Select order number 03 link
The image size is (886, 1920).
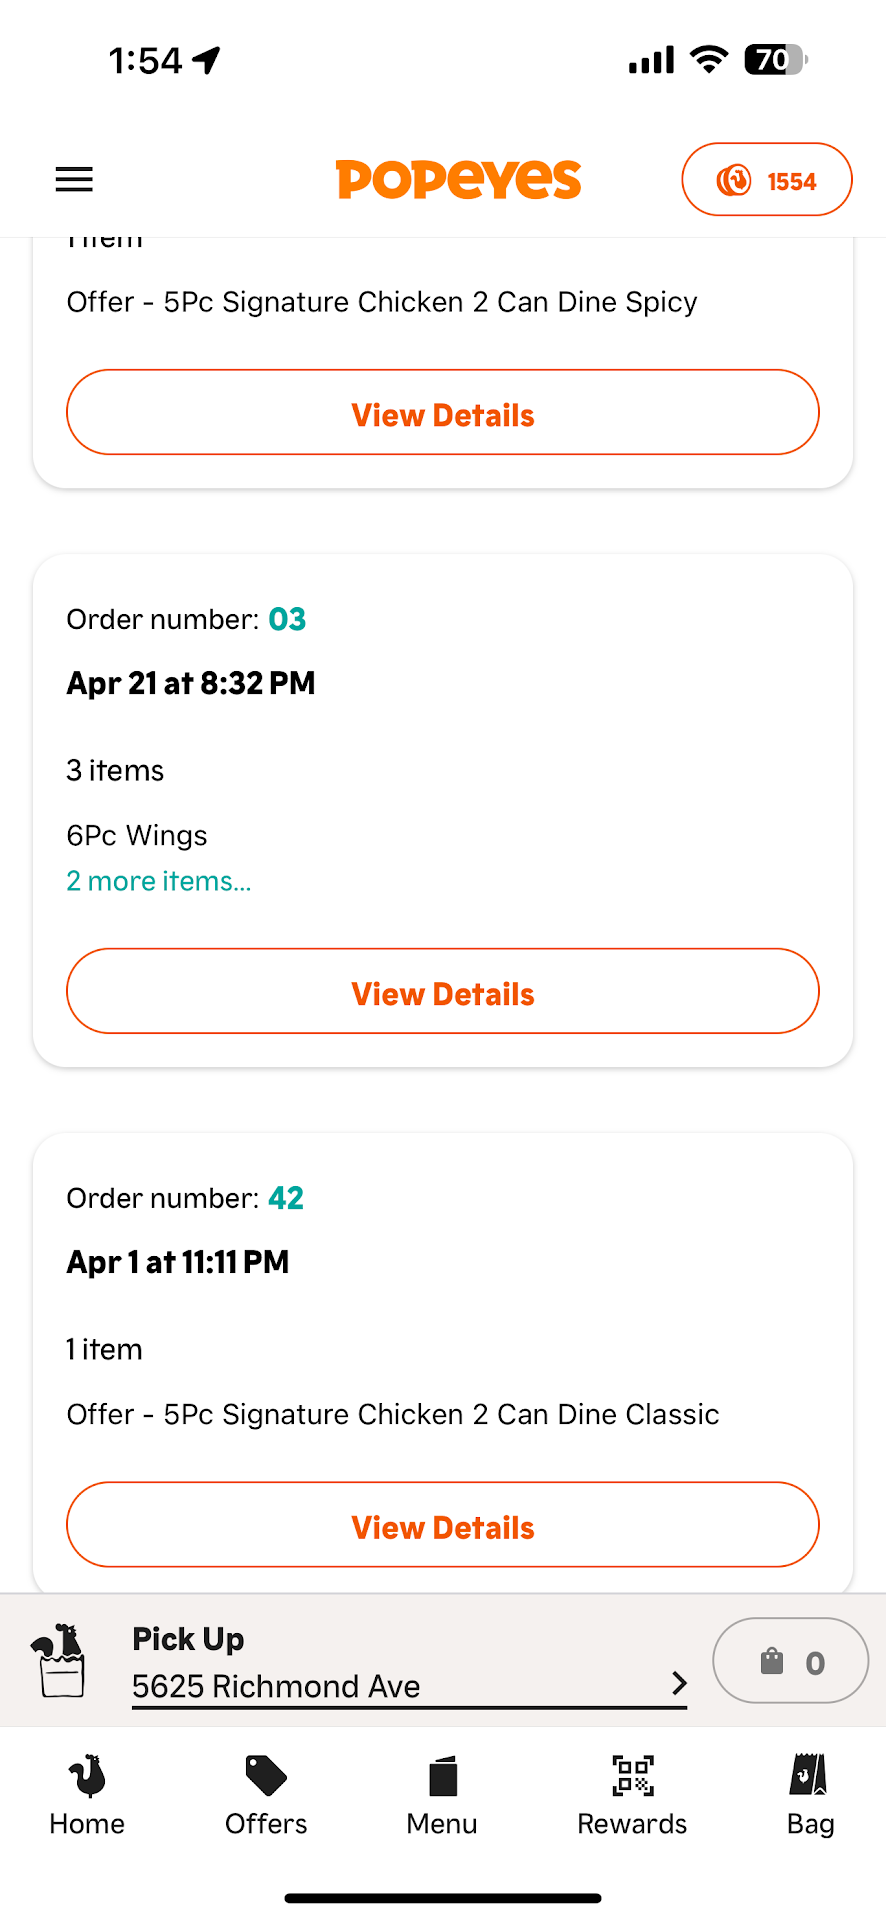point(287,619)
